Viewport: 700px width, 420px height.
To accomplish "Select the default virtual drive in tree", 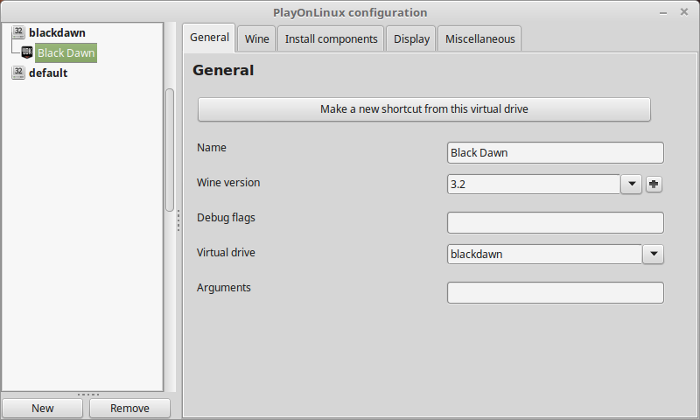I will (48, 73).
